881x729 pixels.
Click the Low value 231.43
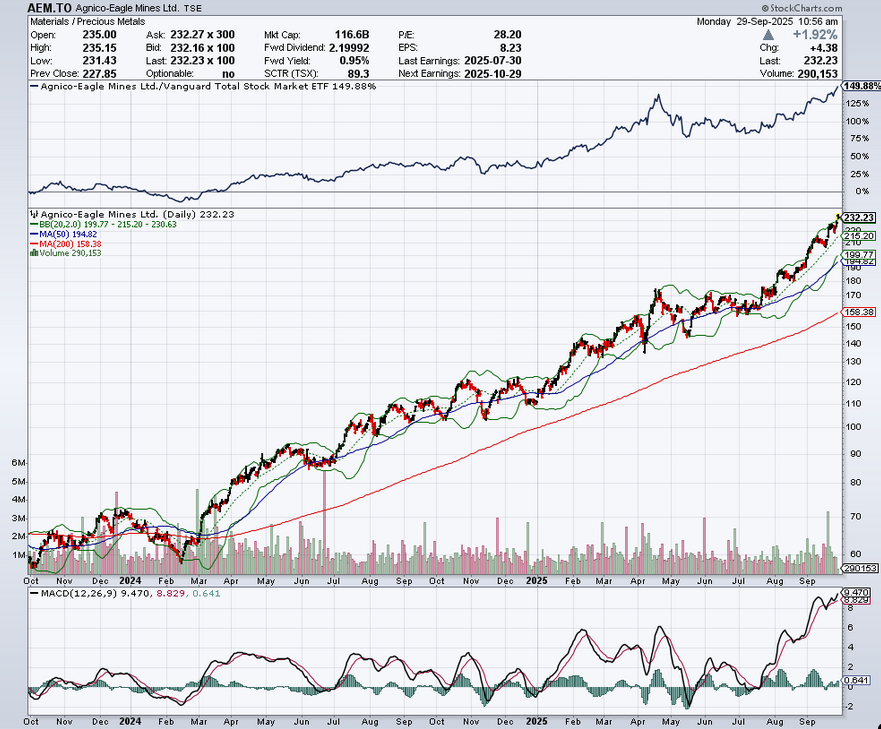click(x=99, y=61)
